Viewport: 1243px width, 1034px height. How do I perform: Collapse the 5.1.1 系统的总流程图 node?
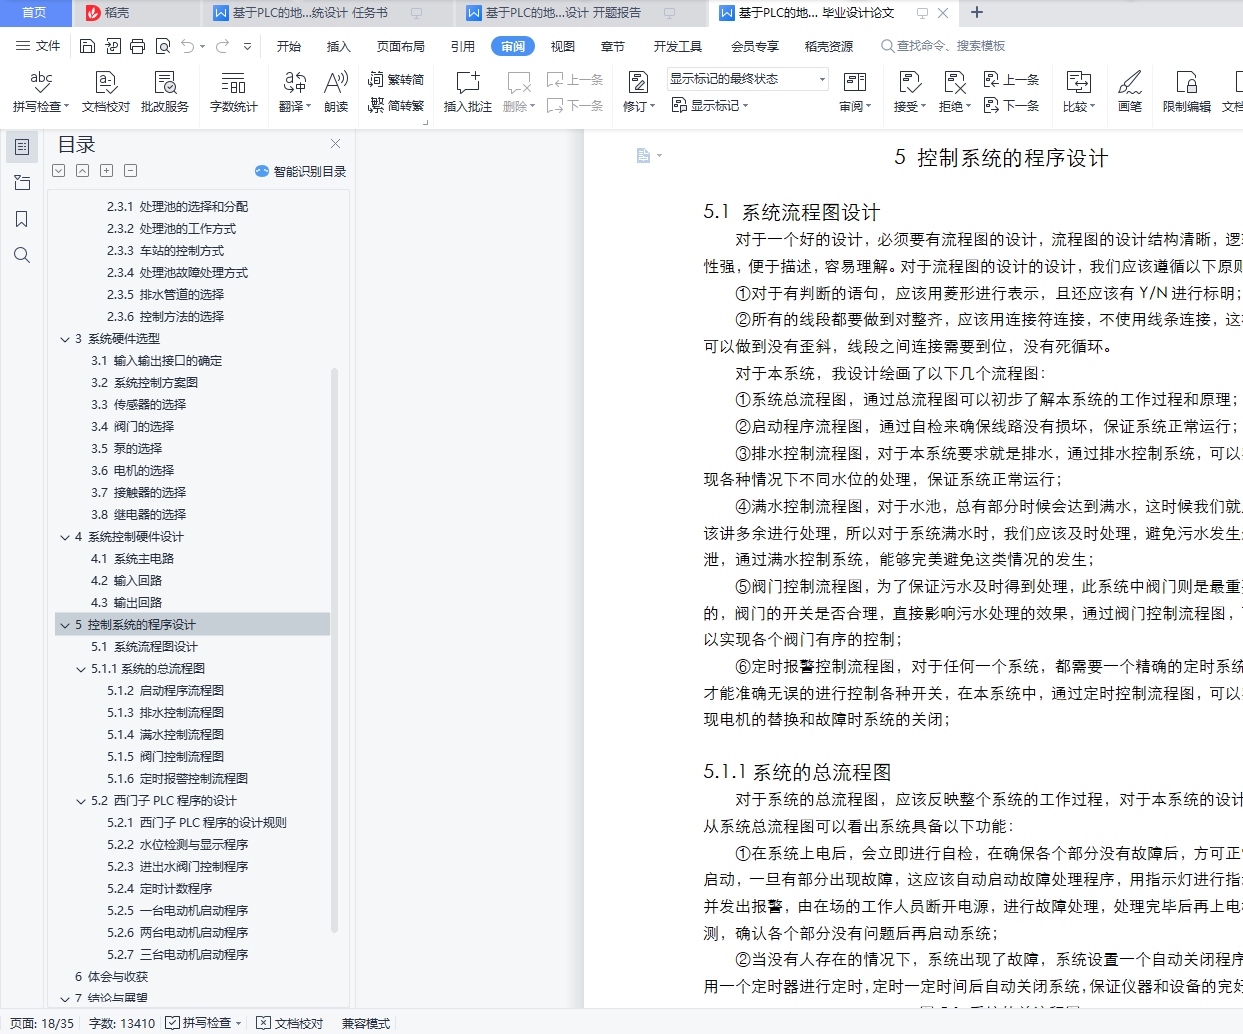[81, 669]
